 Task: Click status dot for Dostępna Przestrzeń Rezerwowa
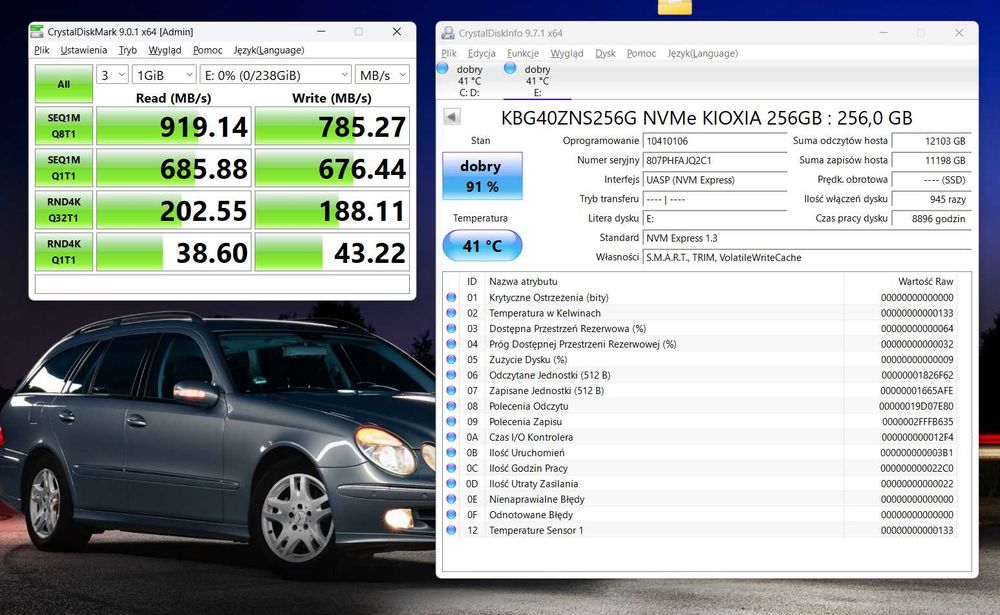[451, 329]
